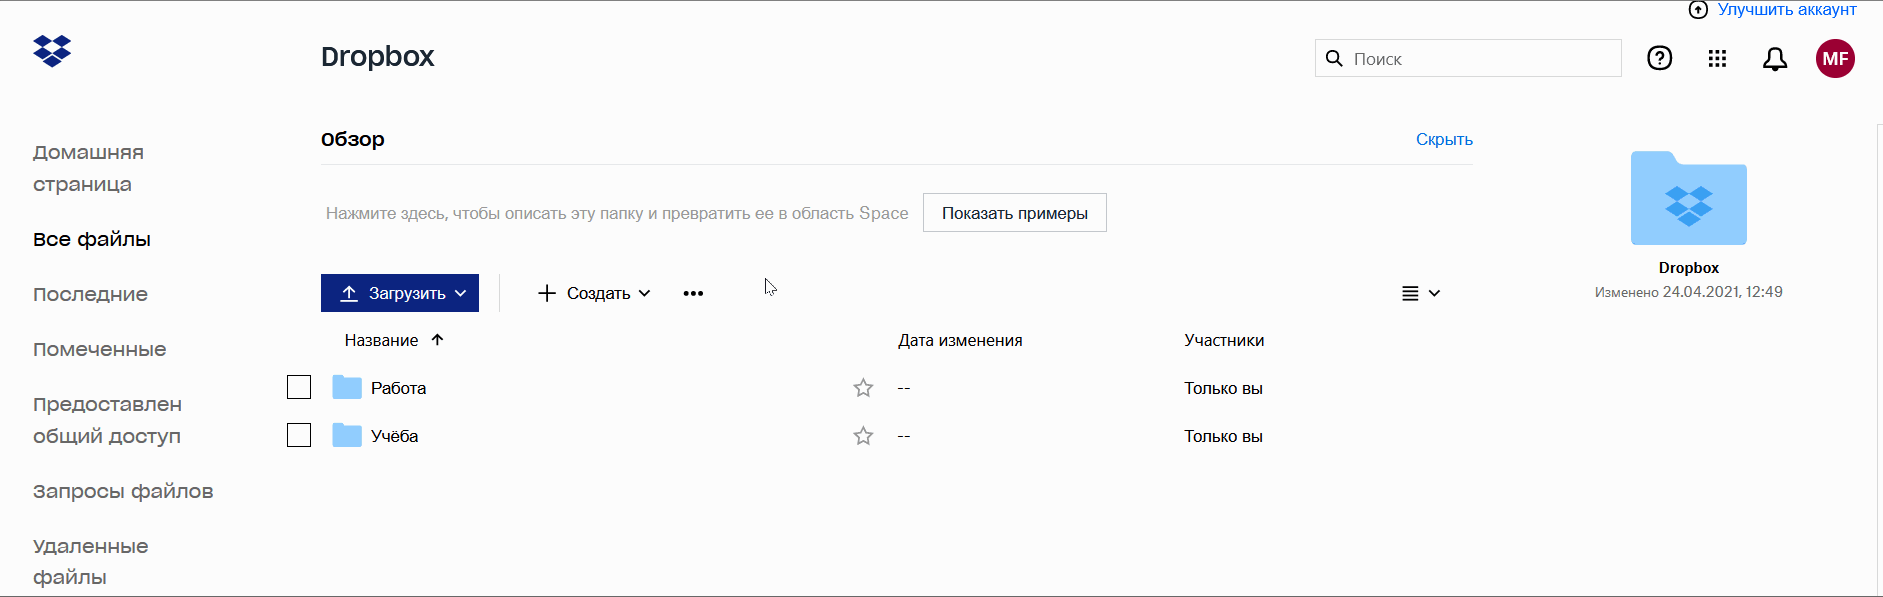The width and height of the screenshot is (1883, 597).
Task: Click the Скрыть link
Action: 1444,139
